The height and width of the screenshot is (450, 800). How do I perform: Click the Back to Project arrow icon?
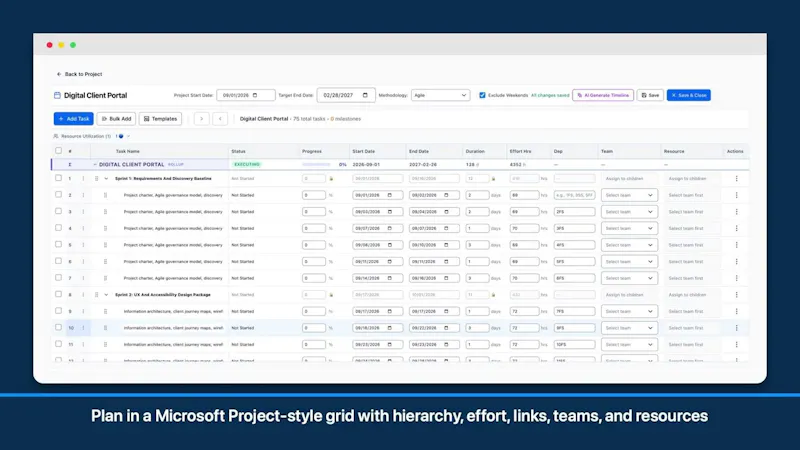click(59, 74)
